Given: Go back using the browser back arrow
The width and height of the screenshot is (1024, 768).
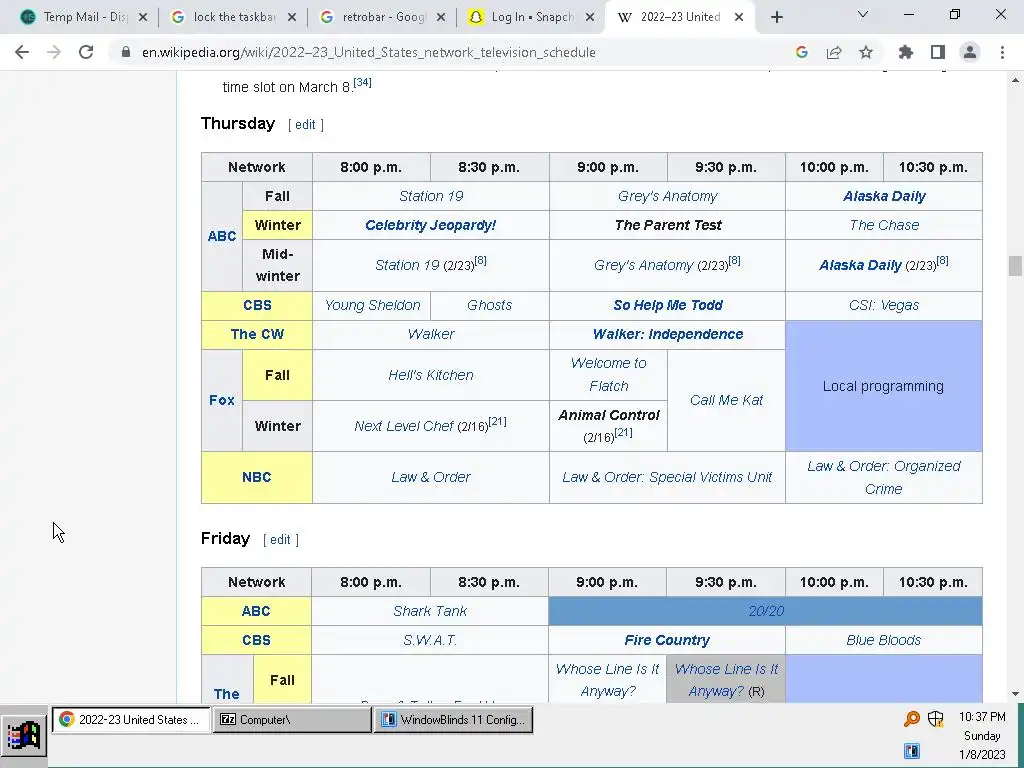Looking at the screenshot, I should click(x=22, y=52).
